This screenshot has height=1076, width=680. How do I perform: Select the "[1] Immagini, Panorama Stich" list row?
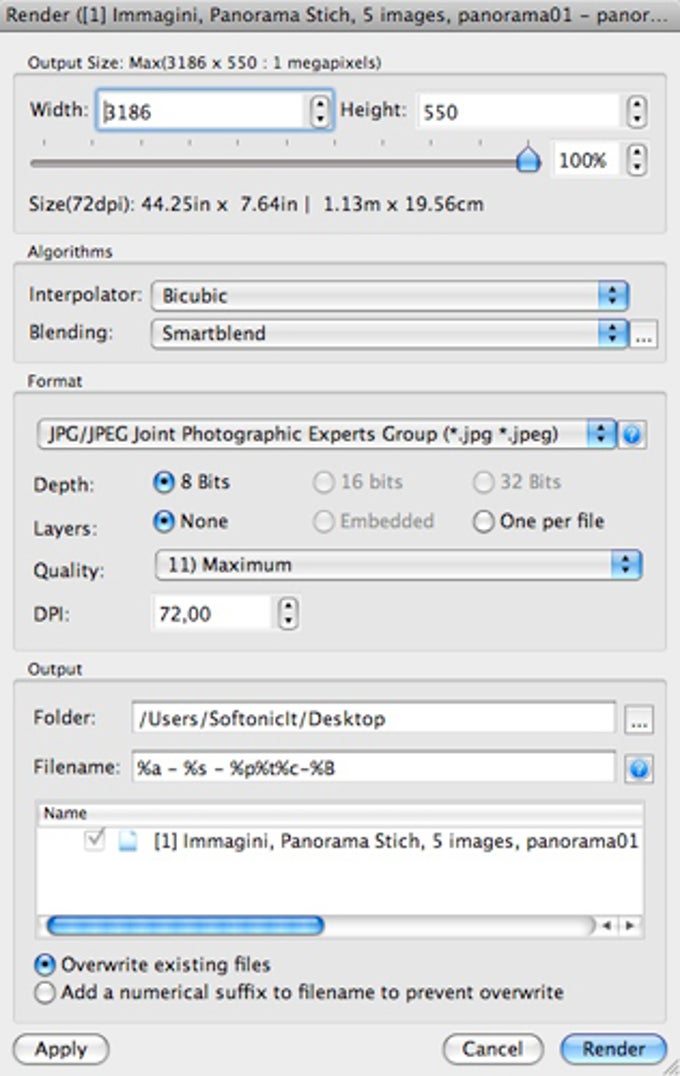[x=340, y=841]
